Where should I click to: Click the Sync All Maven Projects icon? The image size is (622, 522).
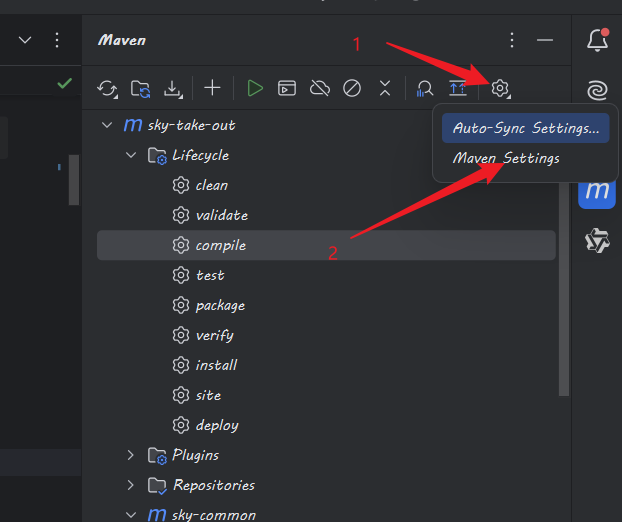point(107,88)
